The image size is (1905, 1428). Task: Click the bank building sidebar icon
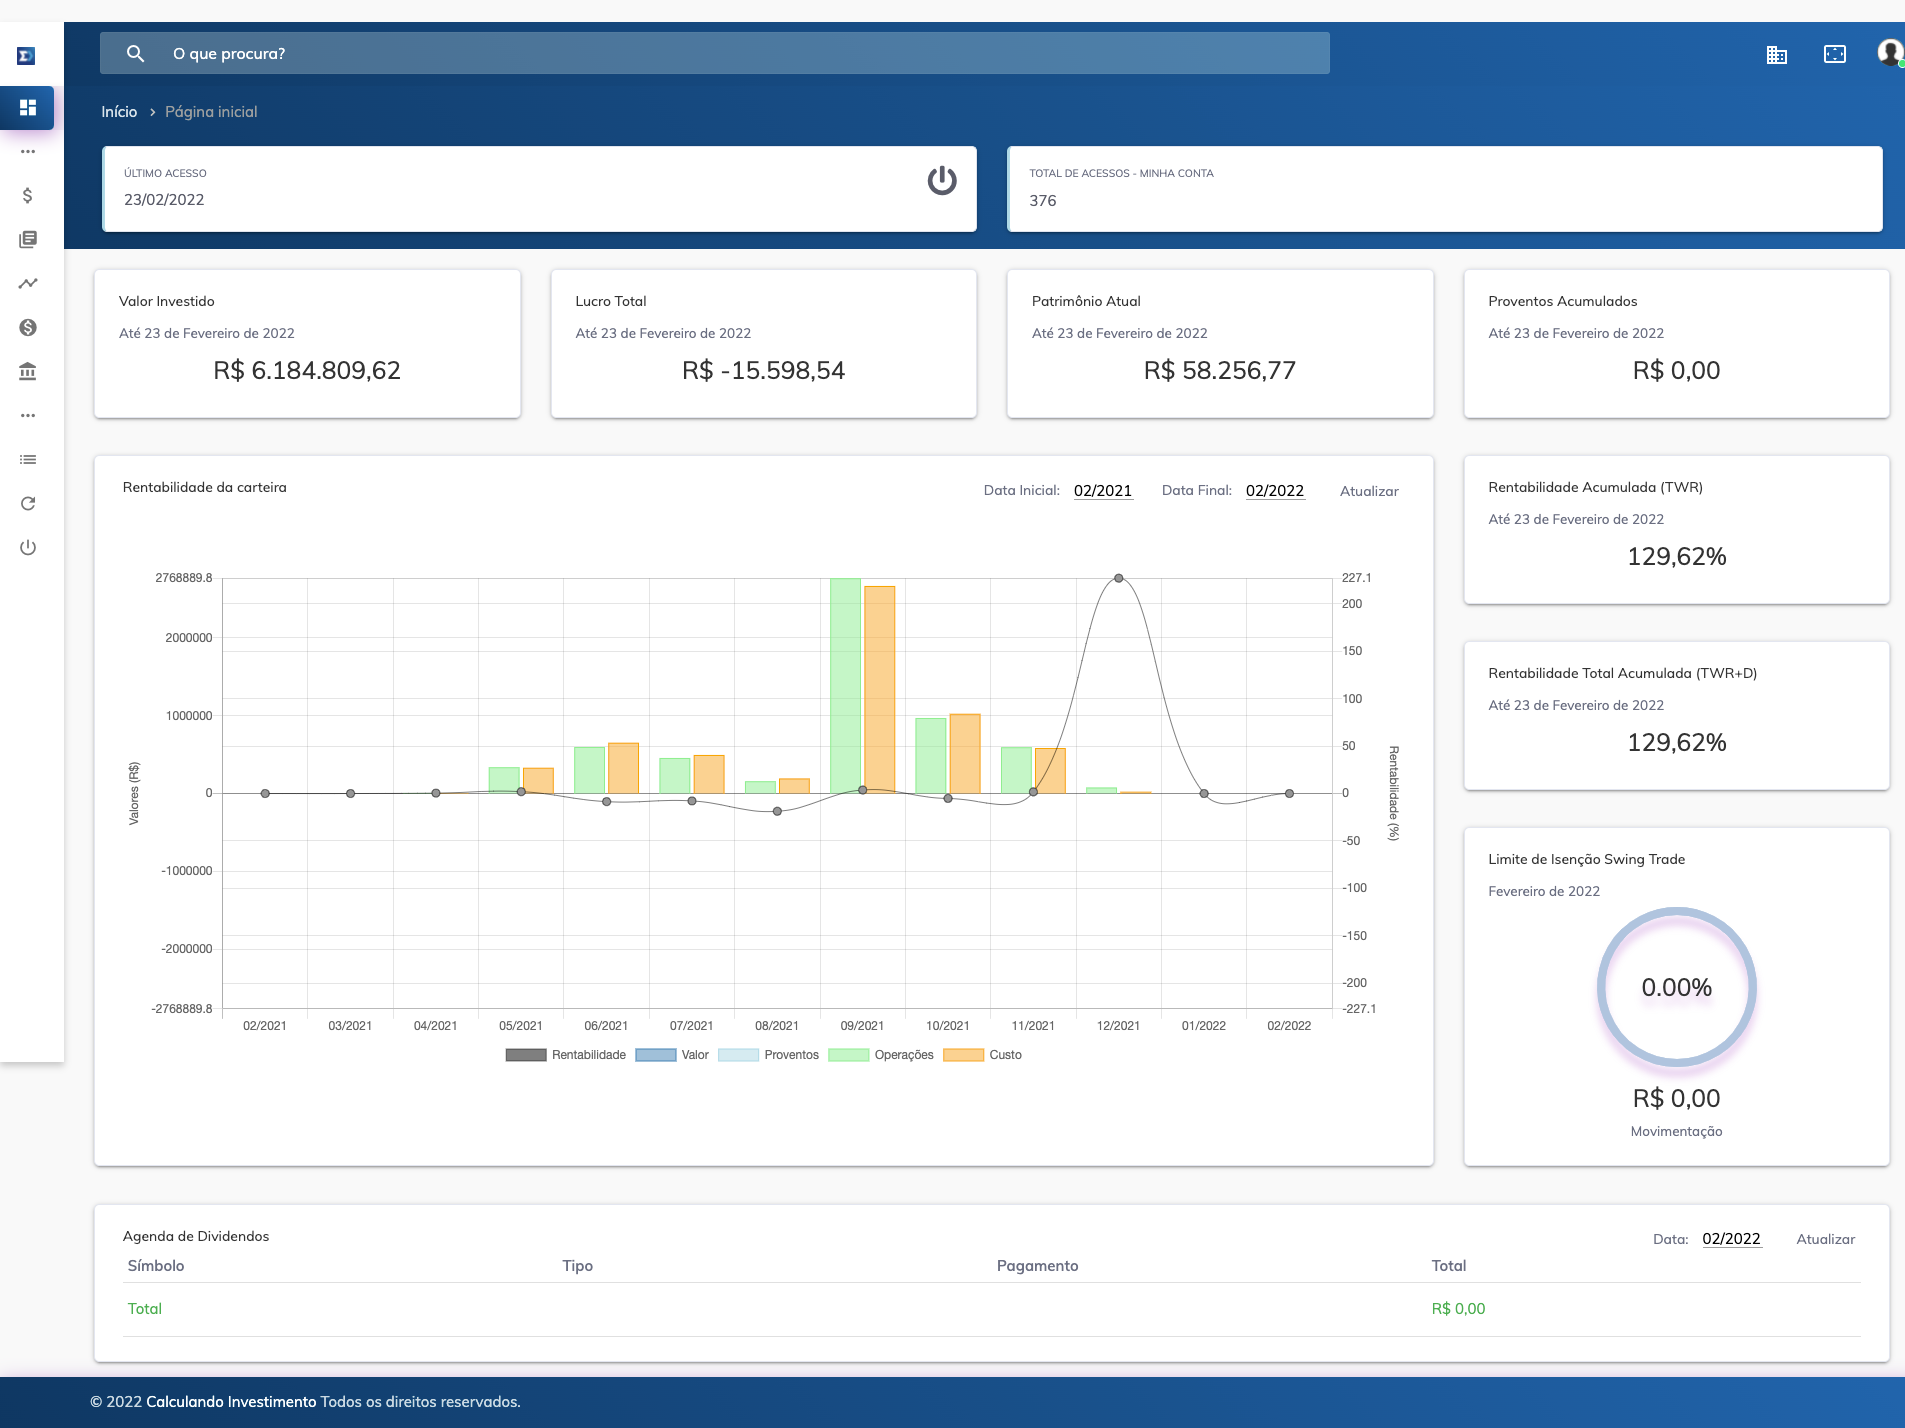tap(28, 371)
